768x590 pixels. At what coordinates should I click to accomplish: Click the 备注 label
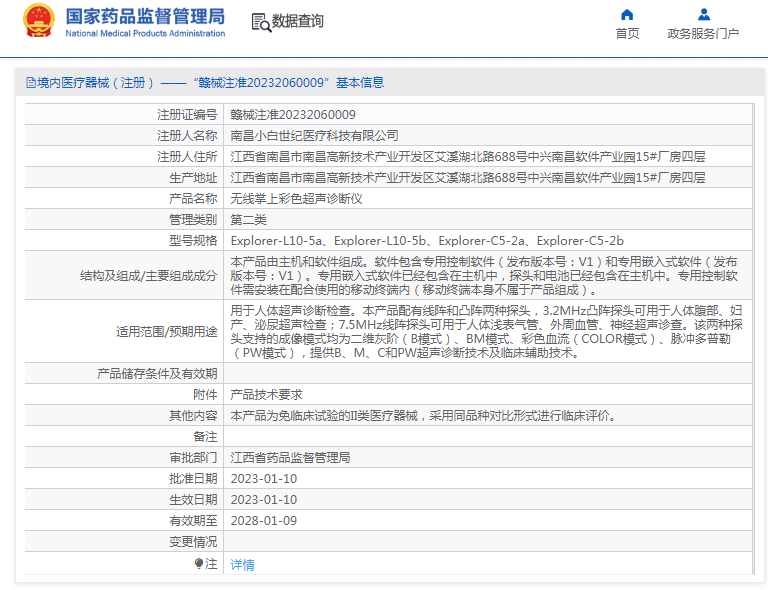coord(205,437)
